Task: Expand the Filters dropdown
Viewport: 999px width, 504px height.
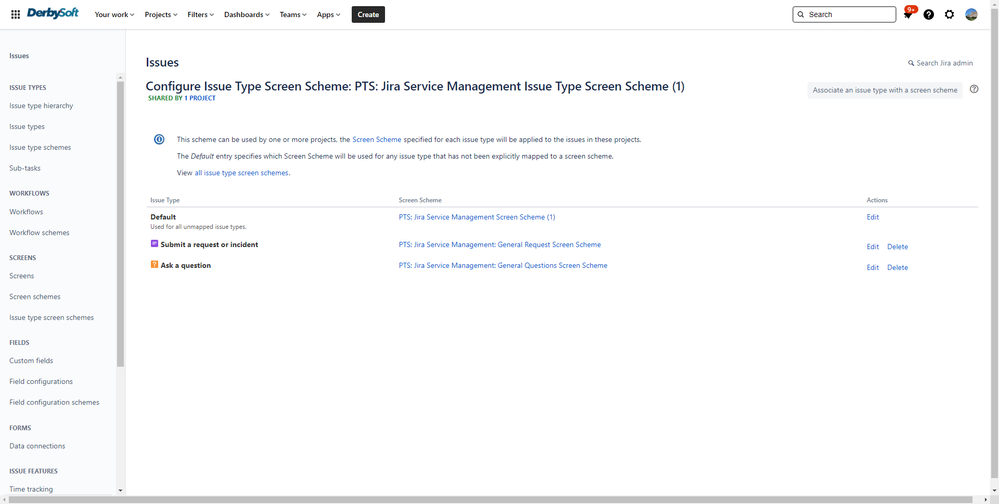Action: pos(200,14)
